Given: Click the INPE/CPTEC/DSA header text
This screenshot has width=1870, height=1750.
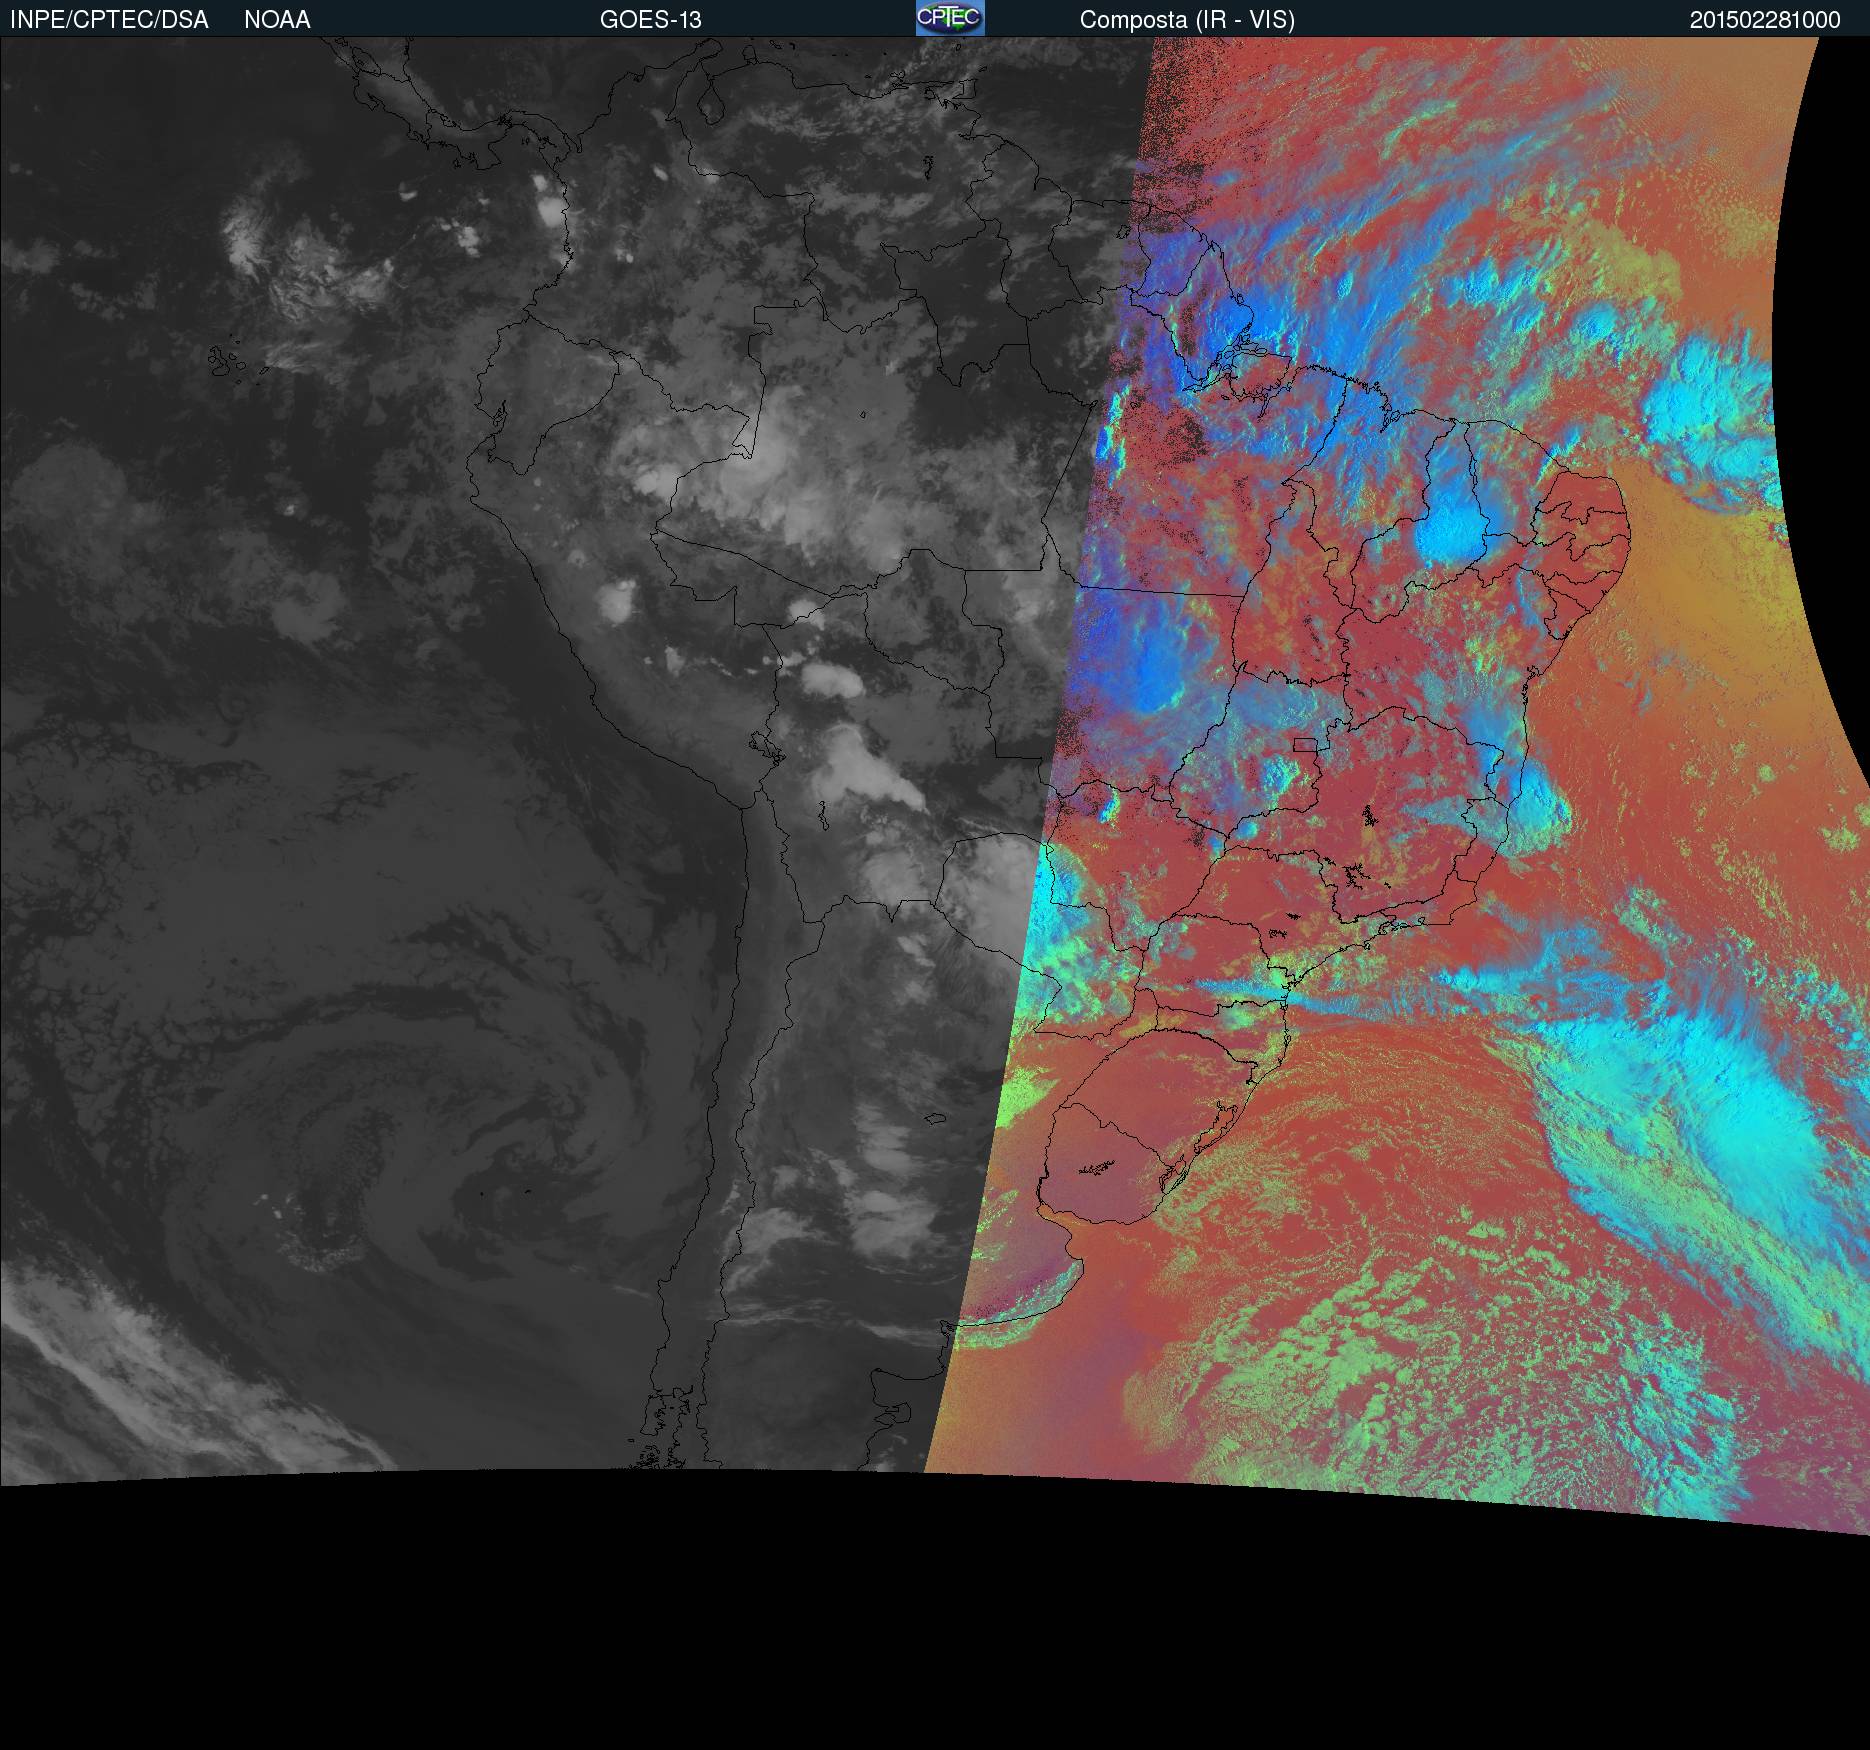Looking at the screenshot, I should pyautogui.click(x=109, y=20).
